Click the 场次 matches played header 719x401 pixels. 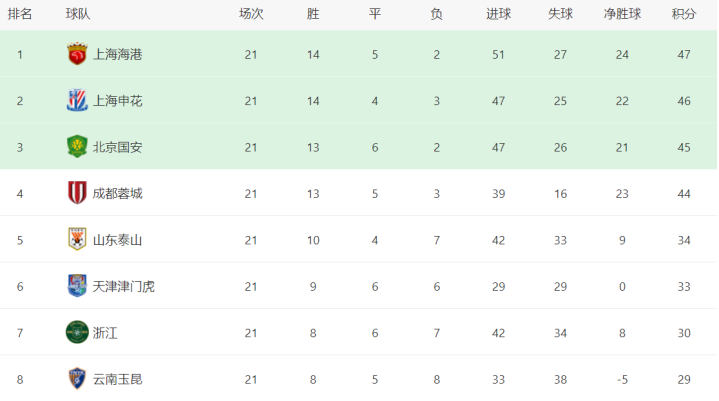tap(251, 14)
